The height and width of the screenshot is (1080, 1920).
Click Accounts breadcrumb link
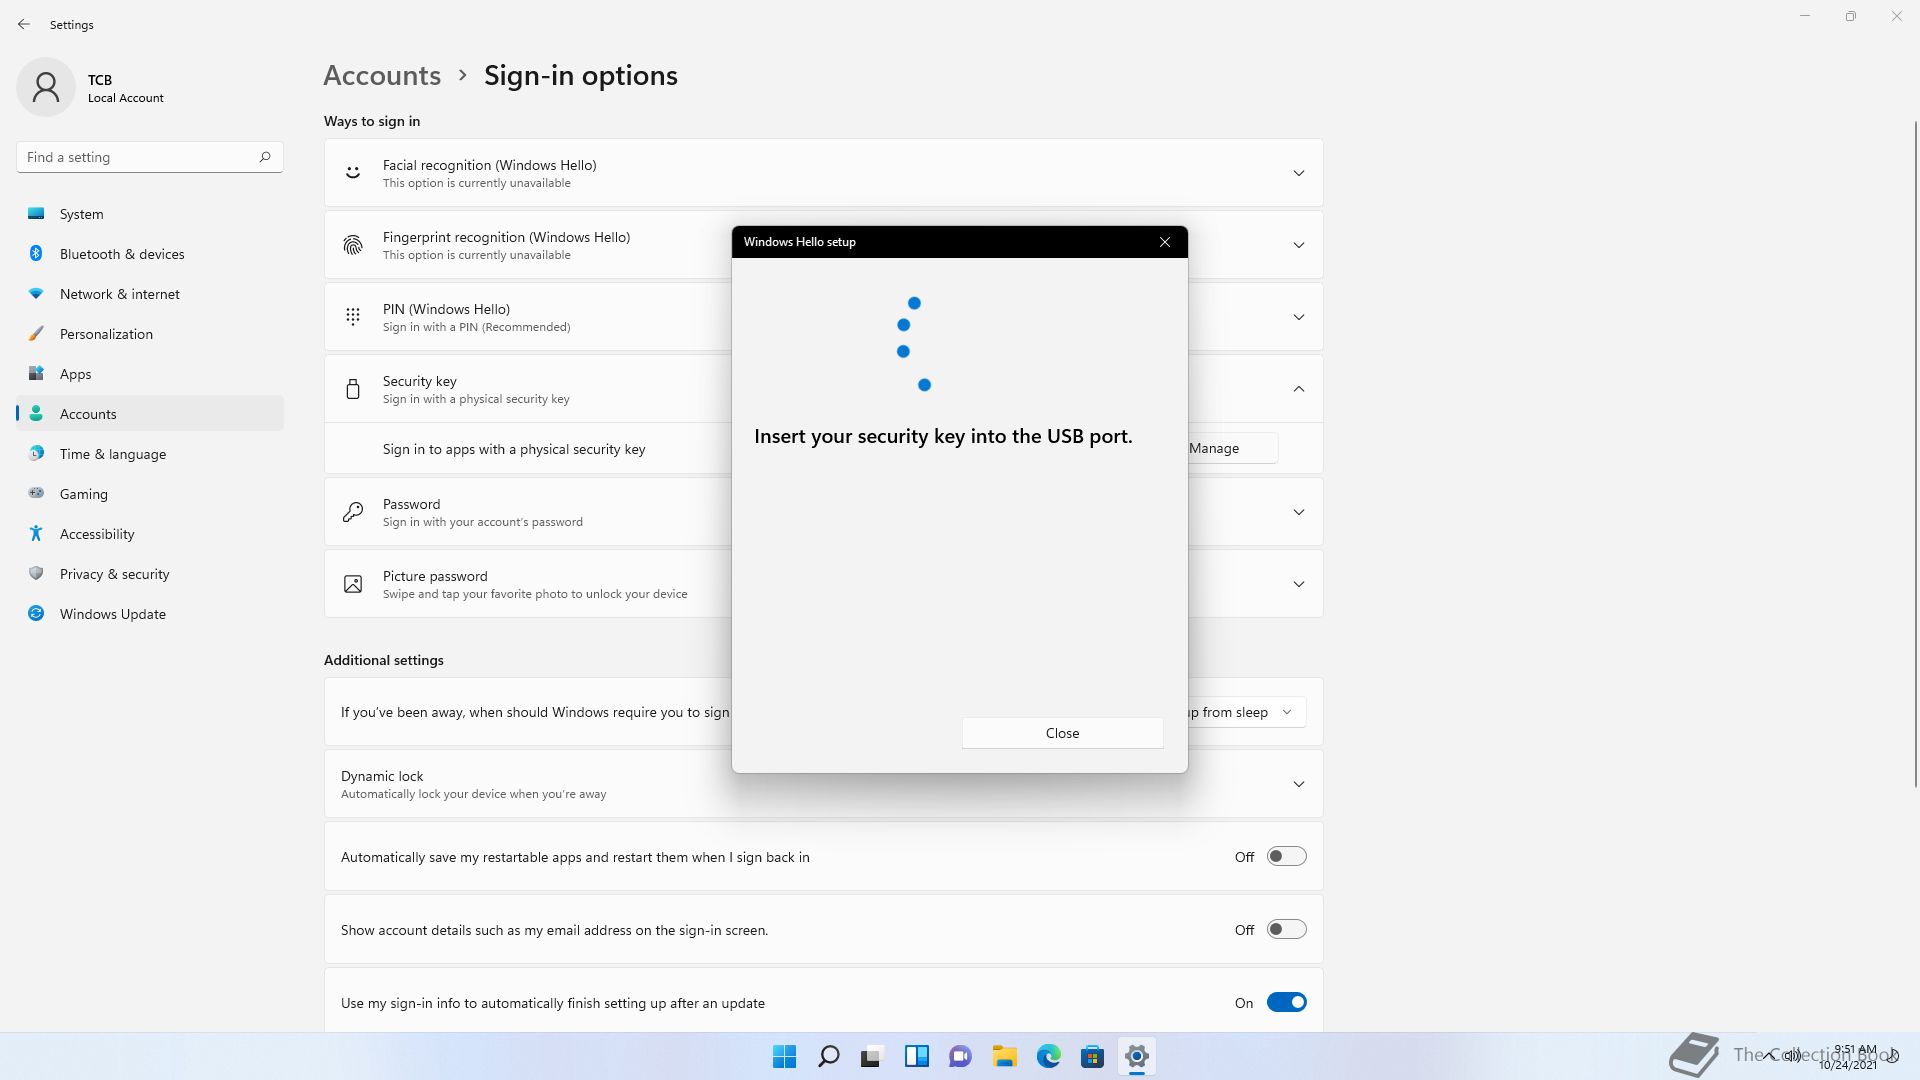pyautogui.click(x=382, y=75)
